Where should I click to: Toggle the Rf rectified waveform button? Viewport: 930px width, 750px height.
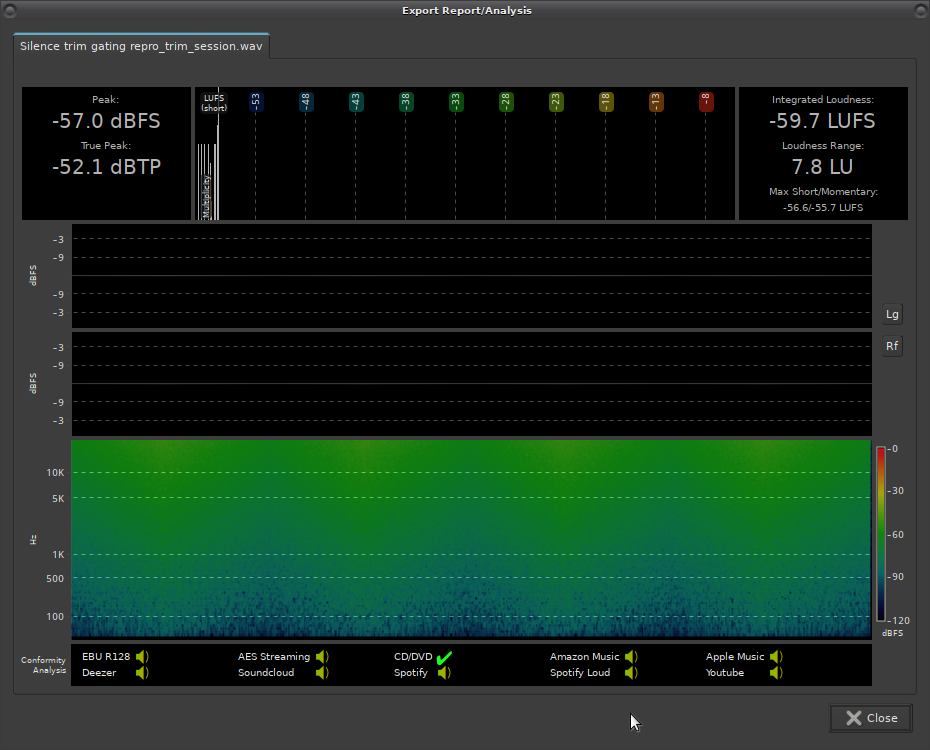[892, 346]
